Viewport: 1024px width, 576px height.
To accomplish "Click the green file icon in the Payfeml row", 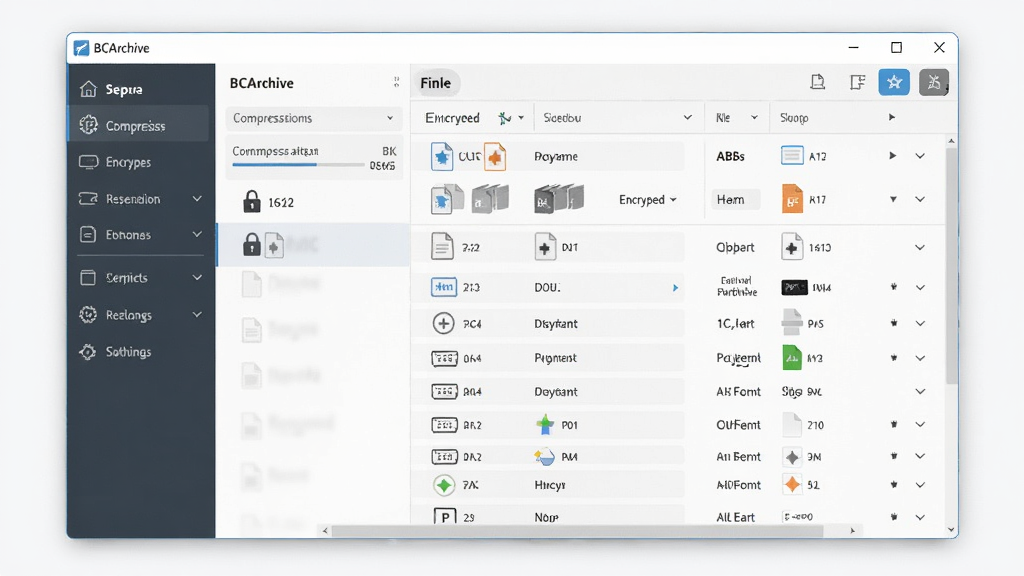I will point(792,358).
